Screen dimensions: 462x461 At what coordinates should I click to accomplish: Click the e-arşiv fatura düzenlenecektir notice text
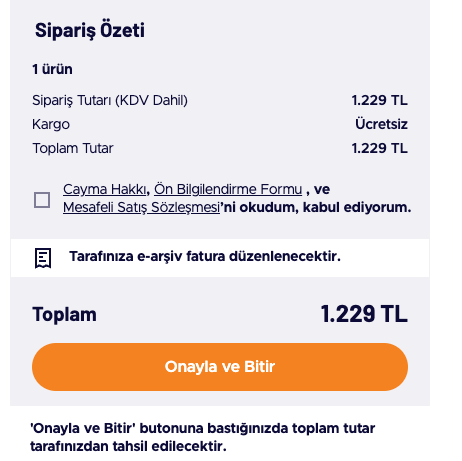(205, 256)
